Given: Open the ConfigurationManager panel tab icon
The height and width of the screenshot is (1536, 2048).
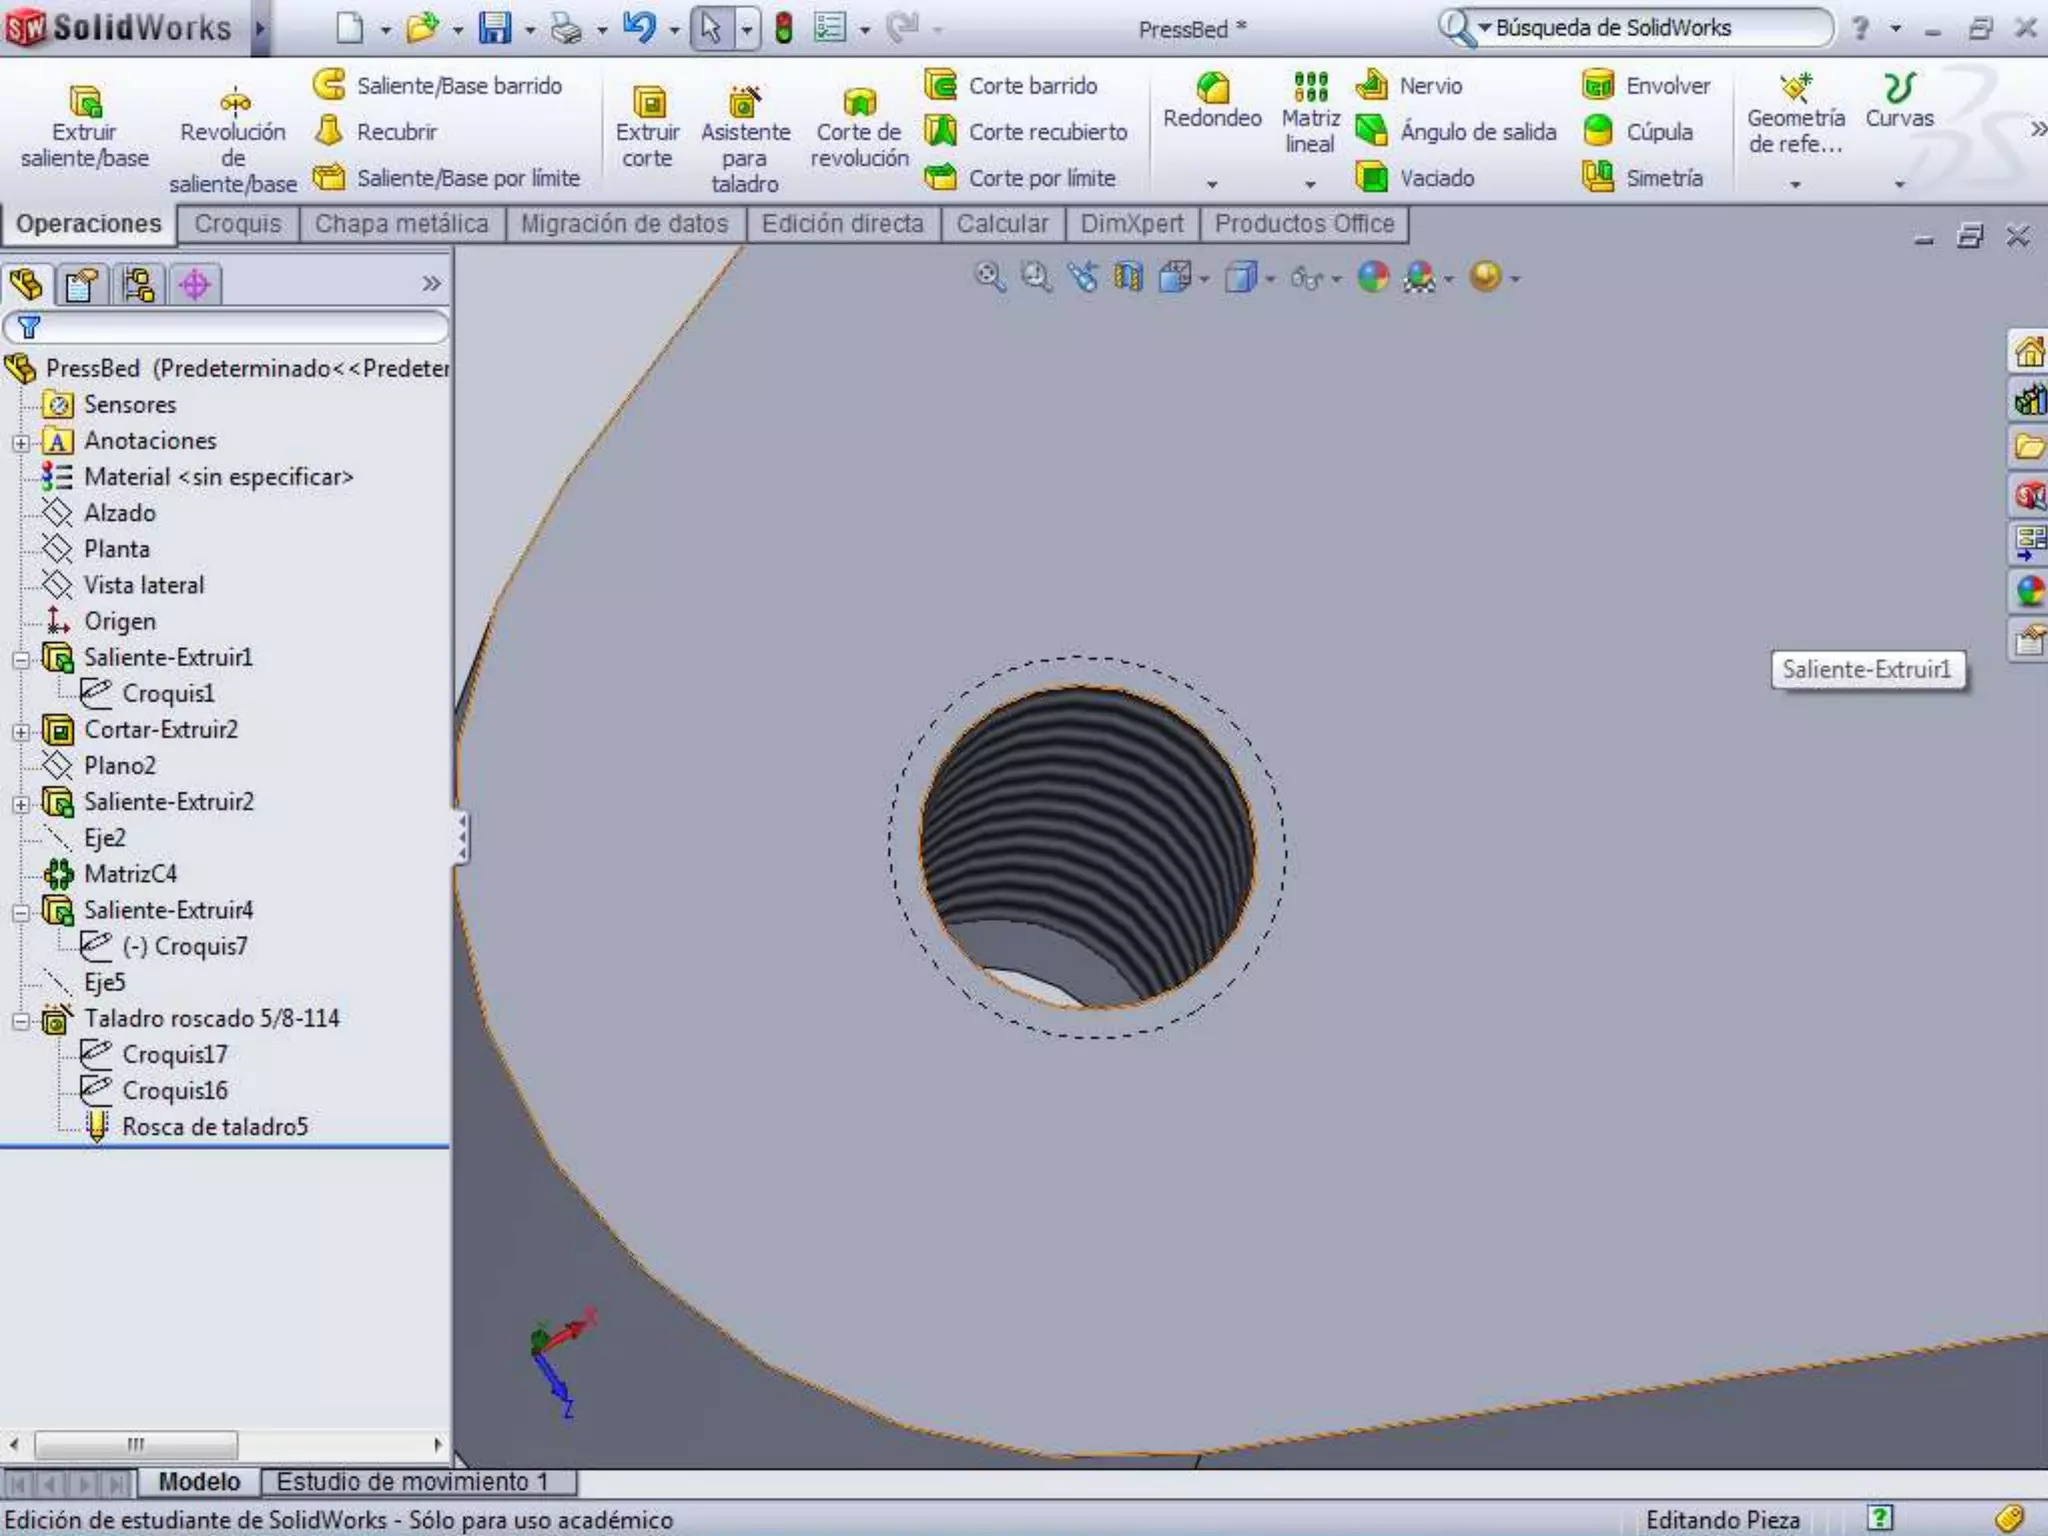Looking at the screenshot, I should (x=138, y=285).
